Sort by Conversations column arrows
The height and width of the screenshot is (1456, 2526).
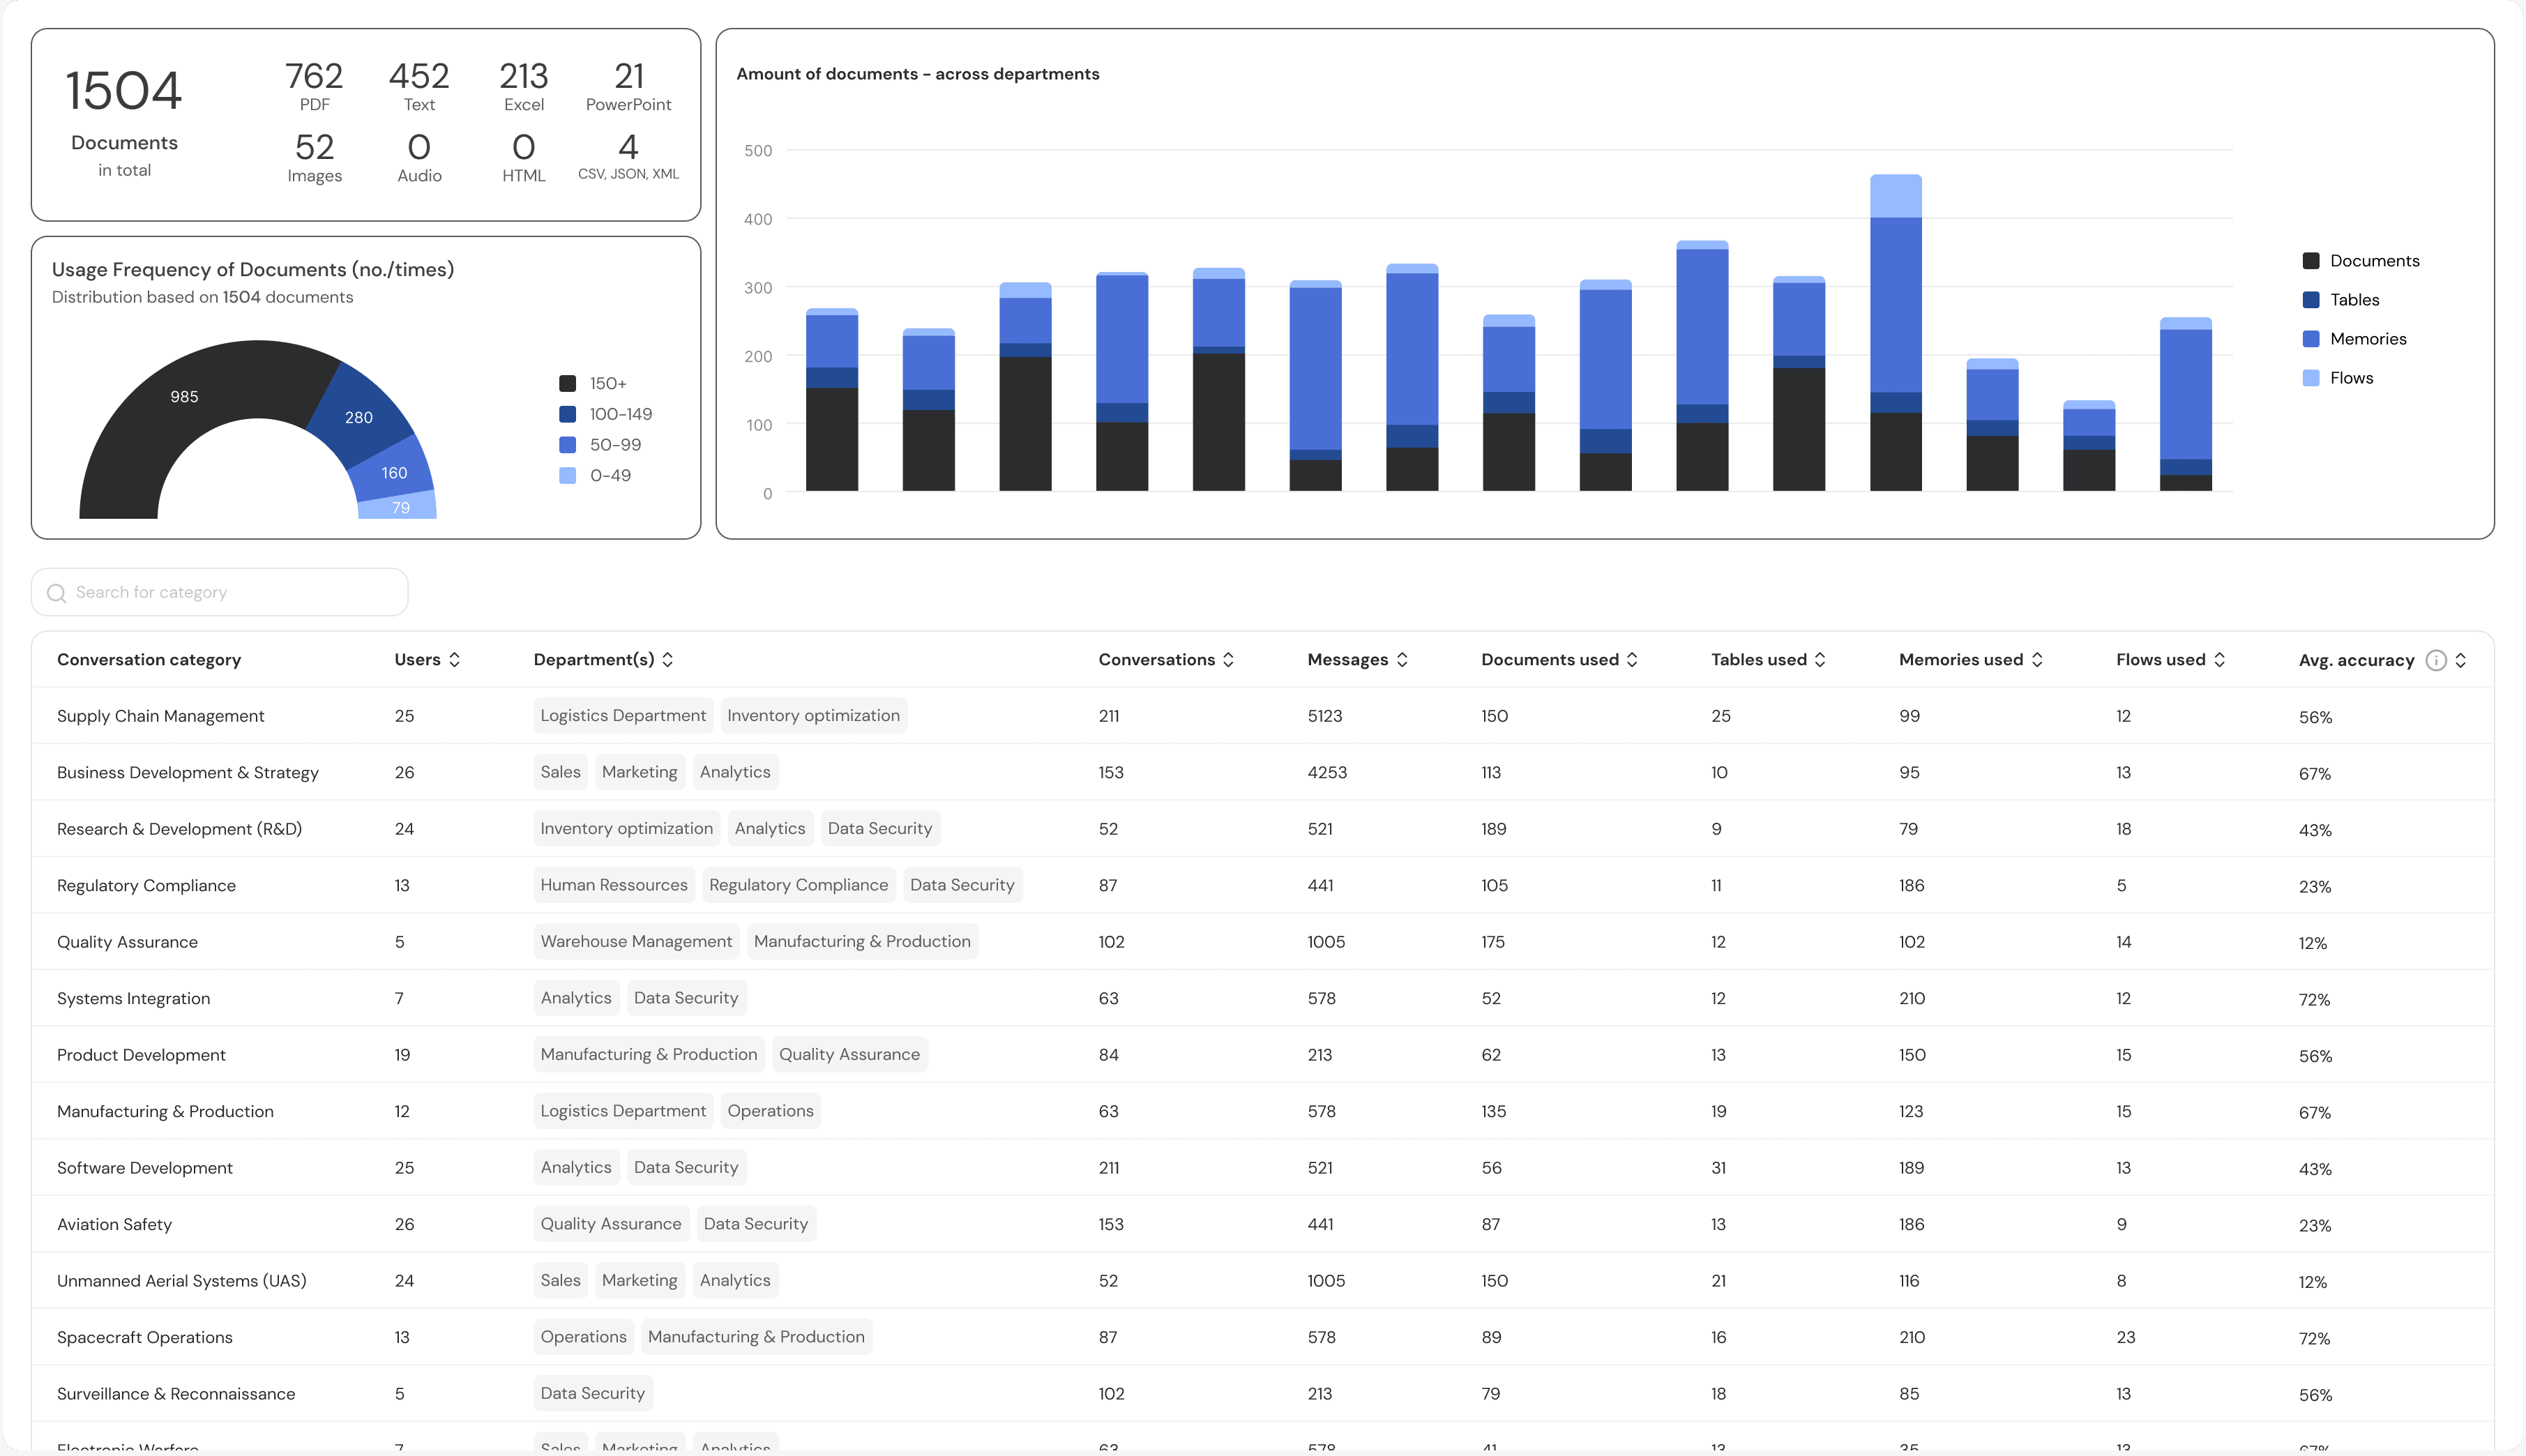[x=1228, y=660]
